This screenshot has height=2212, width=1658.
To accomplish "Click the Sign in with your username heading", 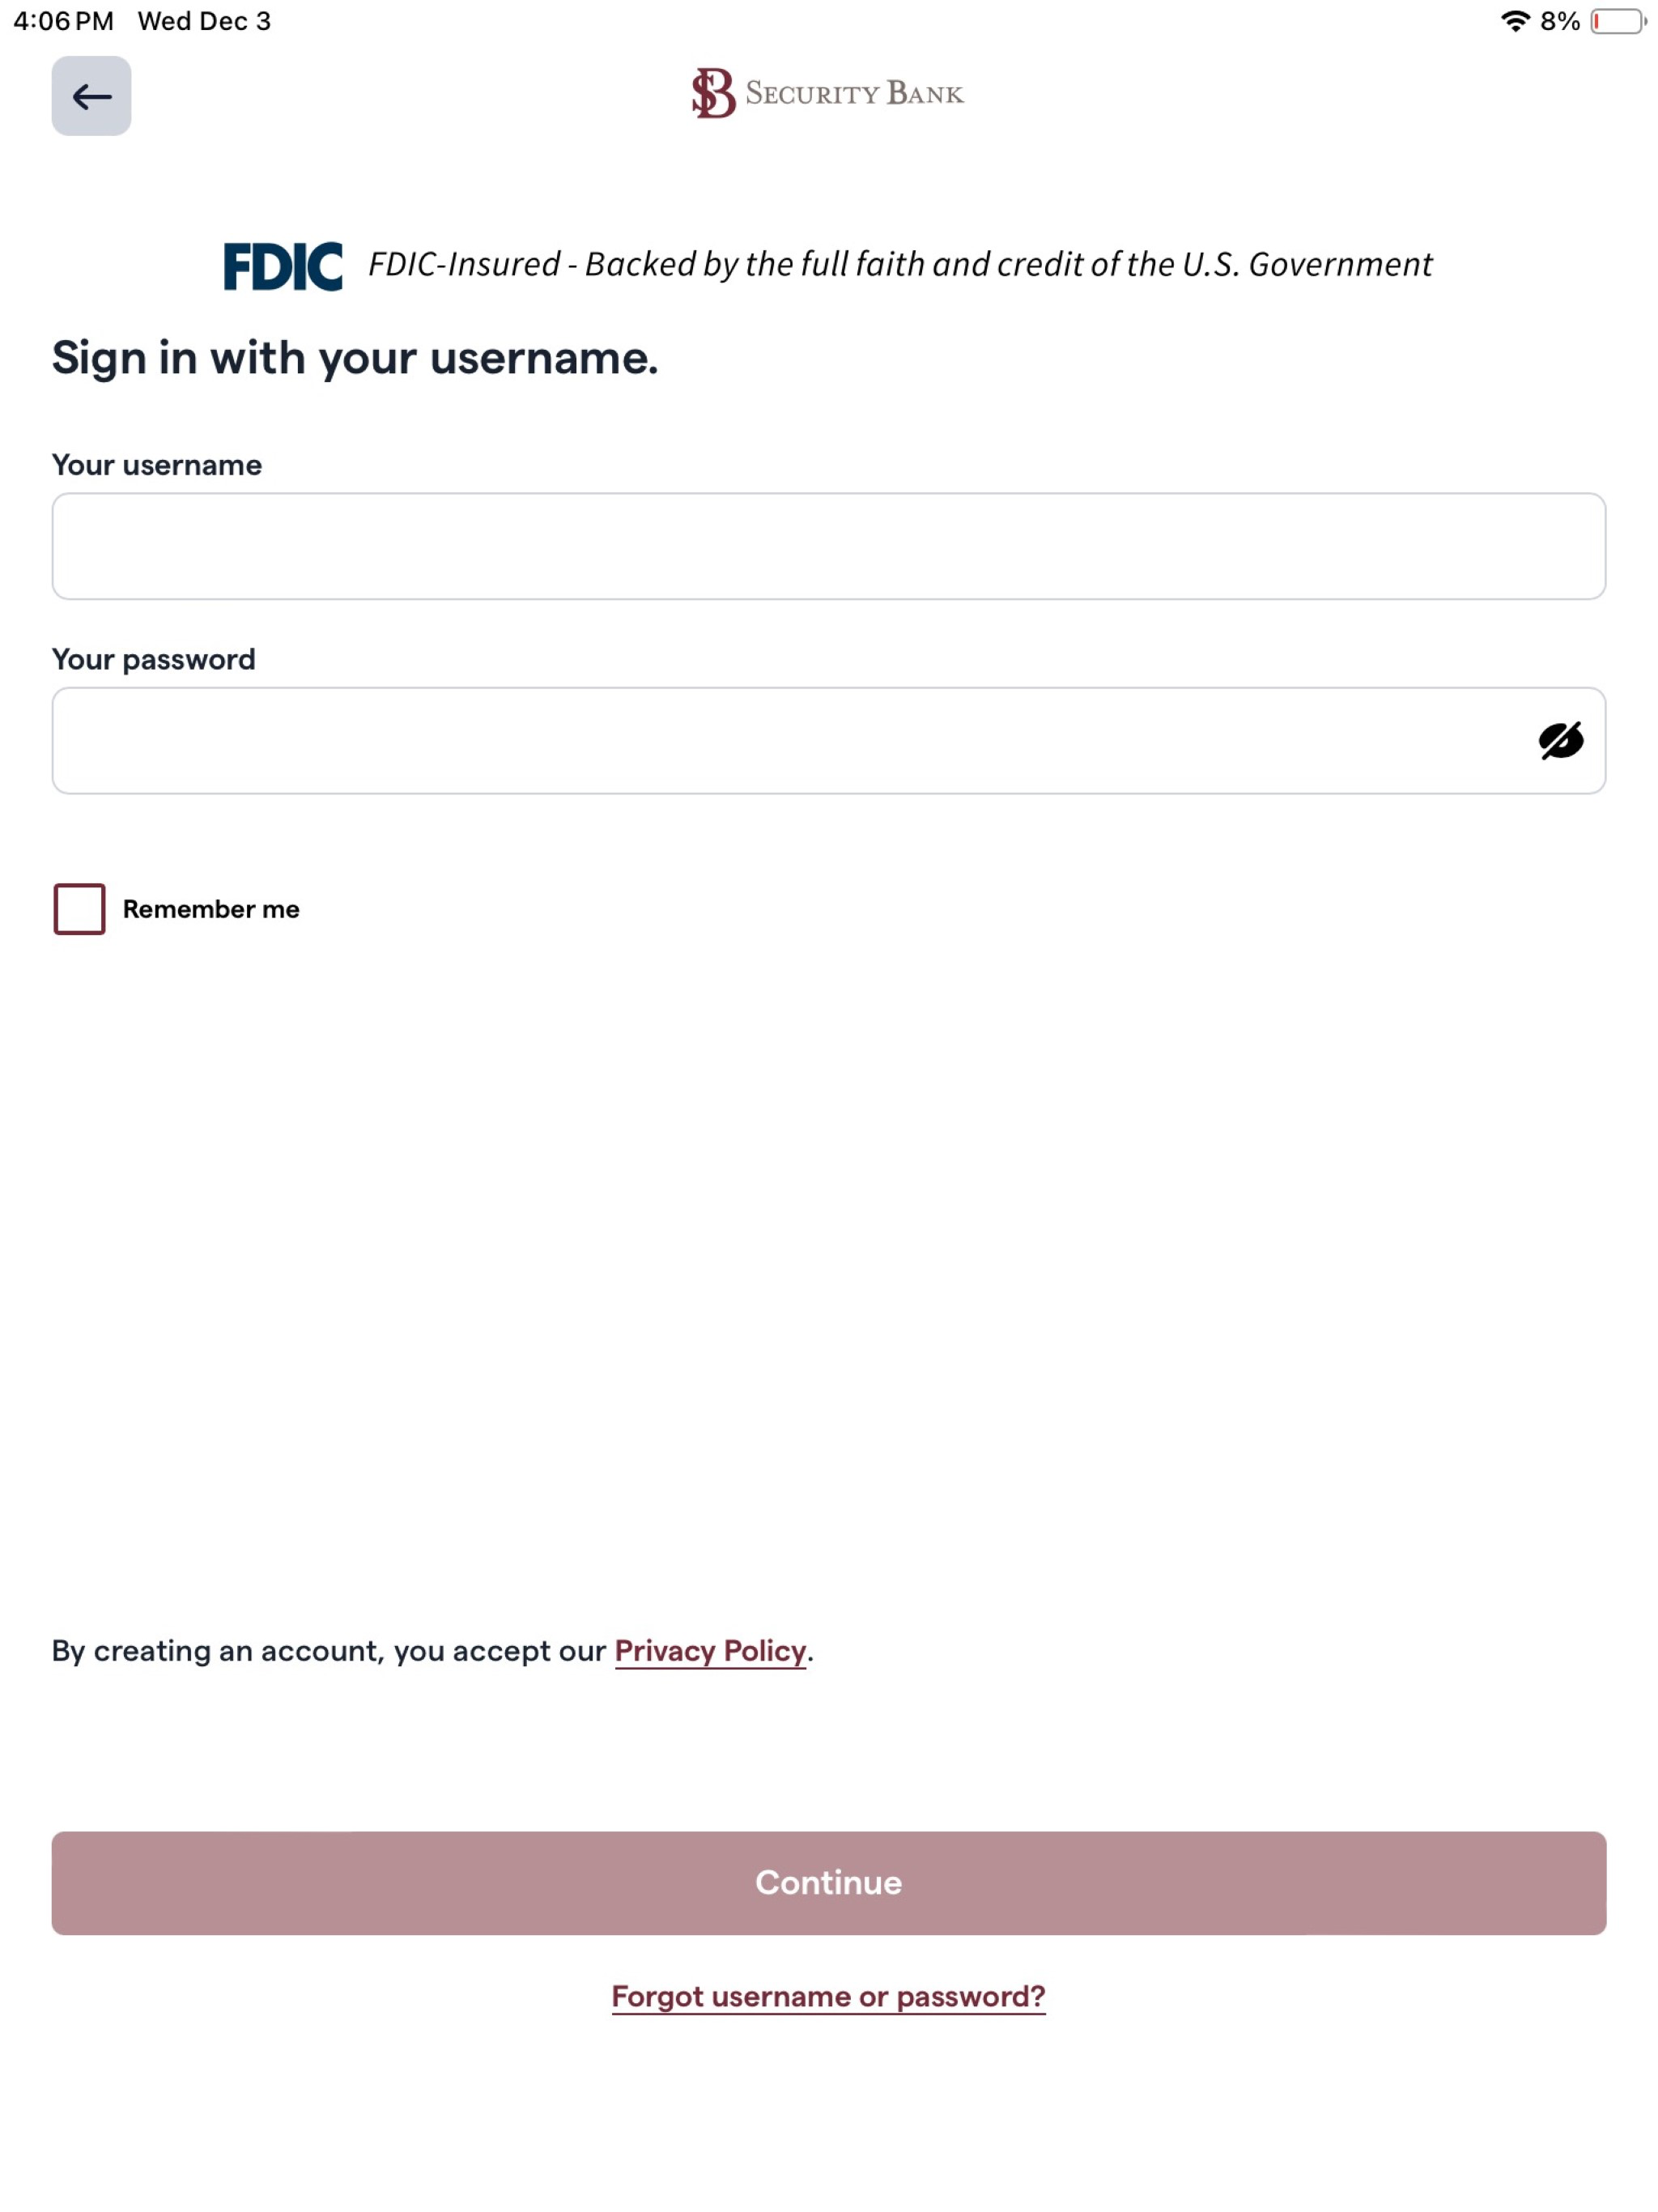I will tap(355, 358).
